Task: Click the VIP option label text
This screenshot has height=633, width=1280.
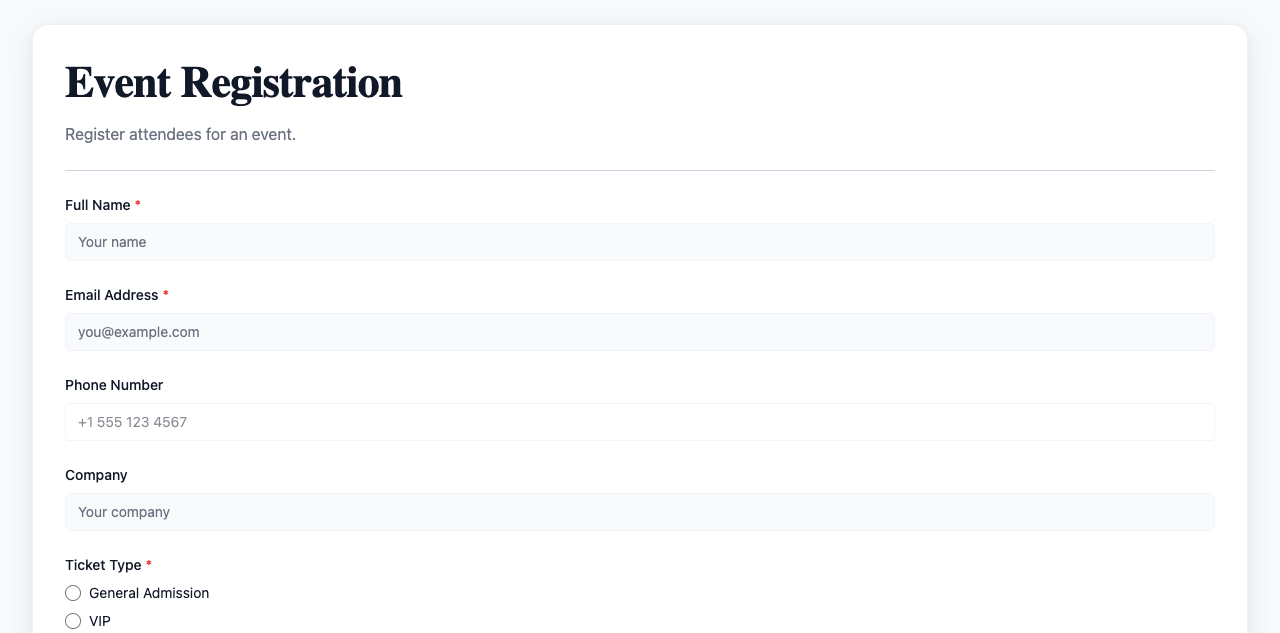Action: point(100,621)
